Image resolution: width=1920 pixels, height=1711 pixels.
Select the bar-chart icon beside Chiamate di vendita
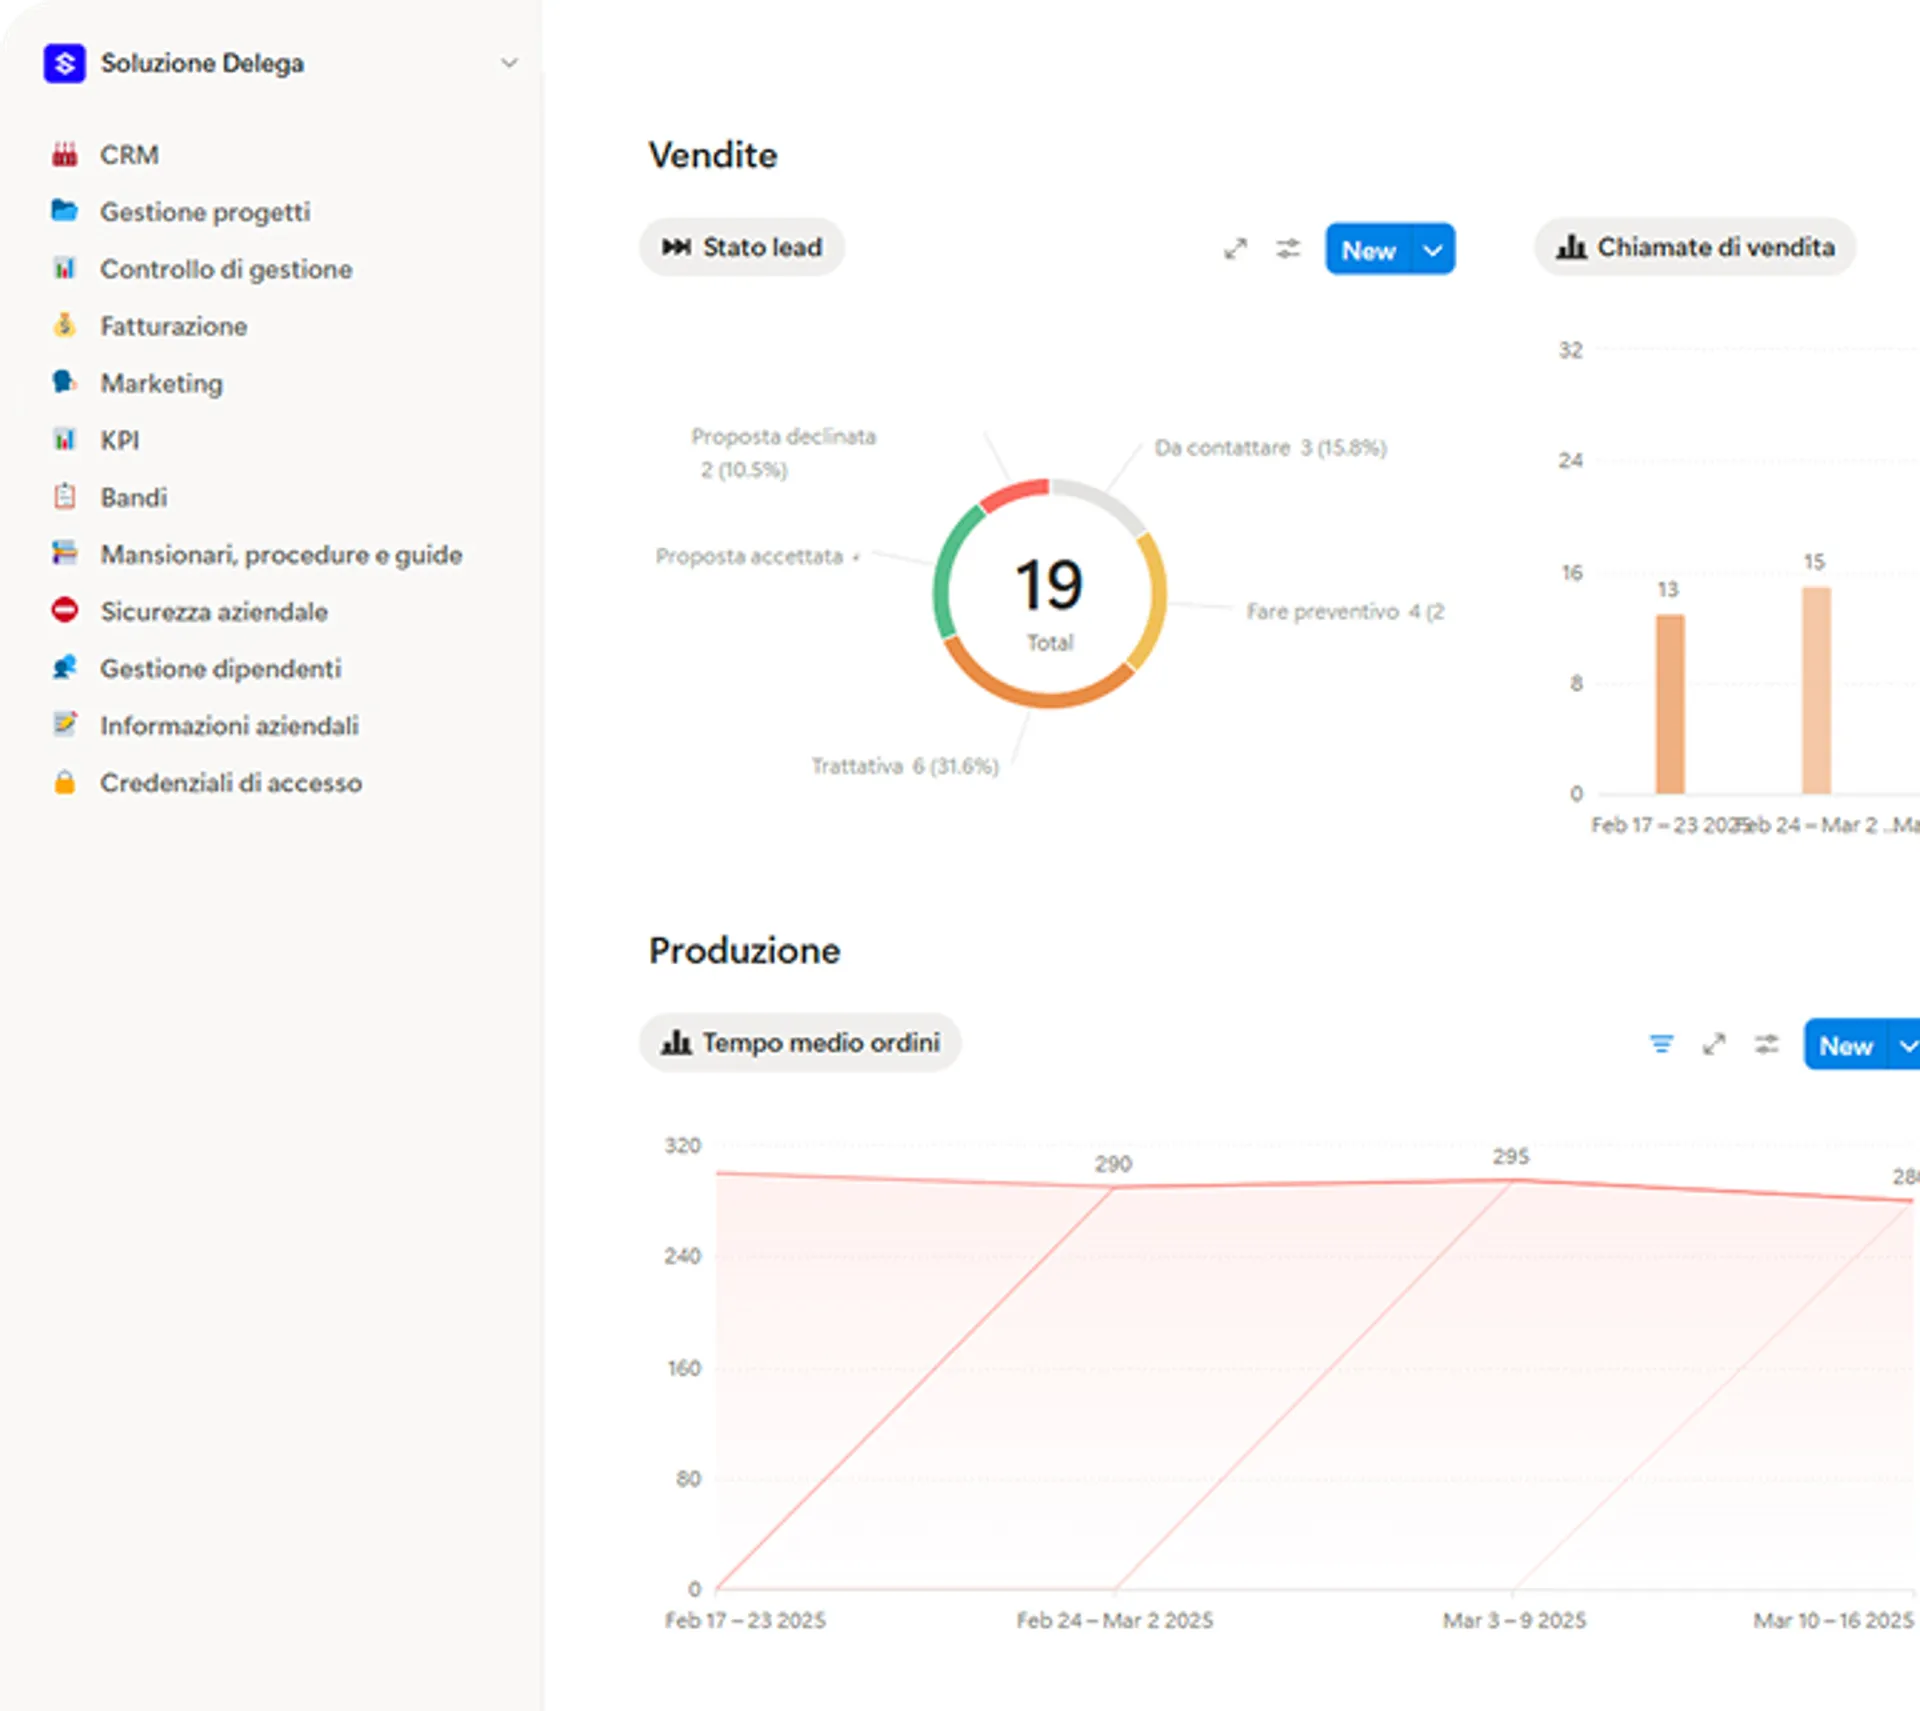1572,248
